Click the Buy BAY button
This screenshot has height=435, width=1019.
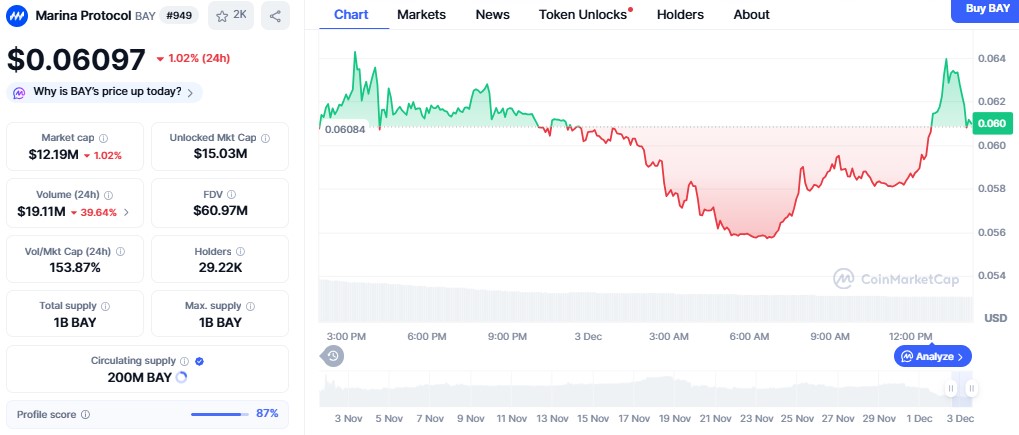[x=984, y=9]
